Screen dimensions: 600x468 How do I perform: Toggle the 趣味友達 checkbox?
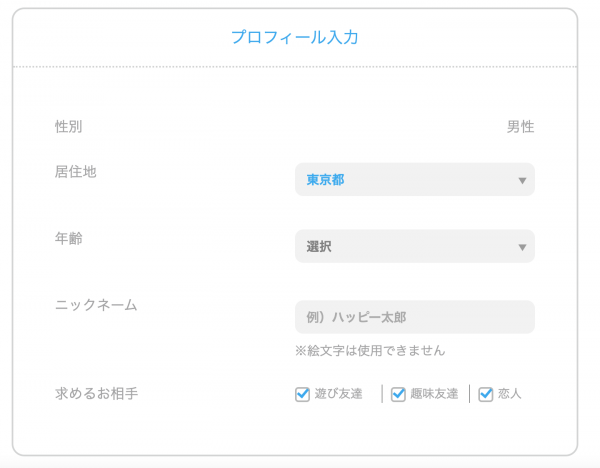[398, 394]
